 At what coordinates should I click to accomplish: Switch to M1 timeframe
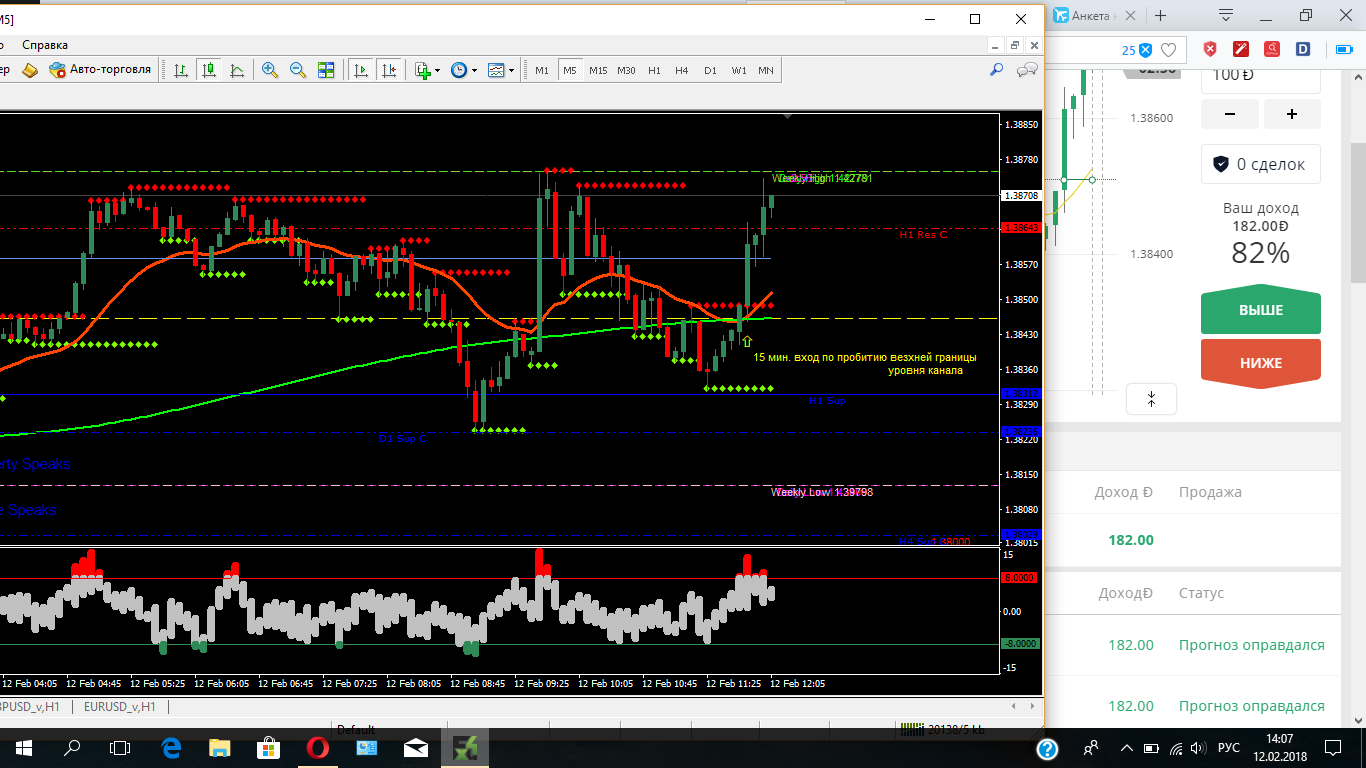[542, 70]
